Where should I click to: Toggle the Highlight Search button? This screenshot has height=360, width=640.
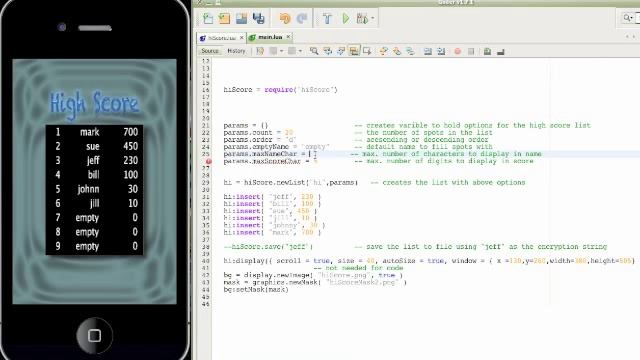coord(354,51)
